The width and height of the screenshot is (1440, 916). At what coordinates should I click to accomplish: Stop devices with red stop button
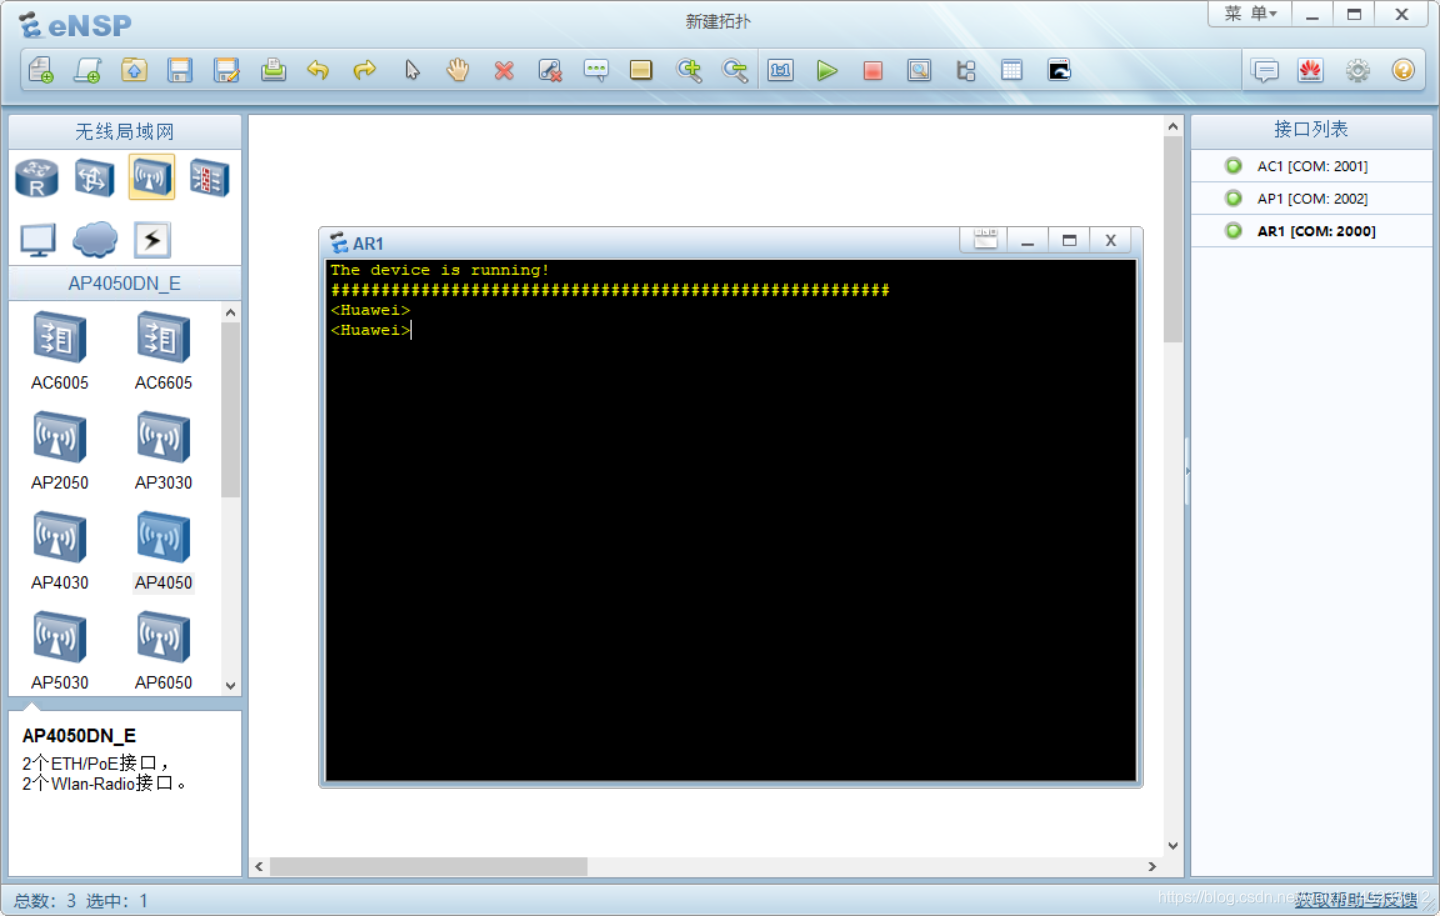(x=873, y=70)
